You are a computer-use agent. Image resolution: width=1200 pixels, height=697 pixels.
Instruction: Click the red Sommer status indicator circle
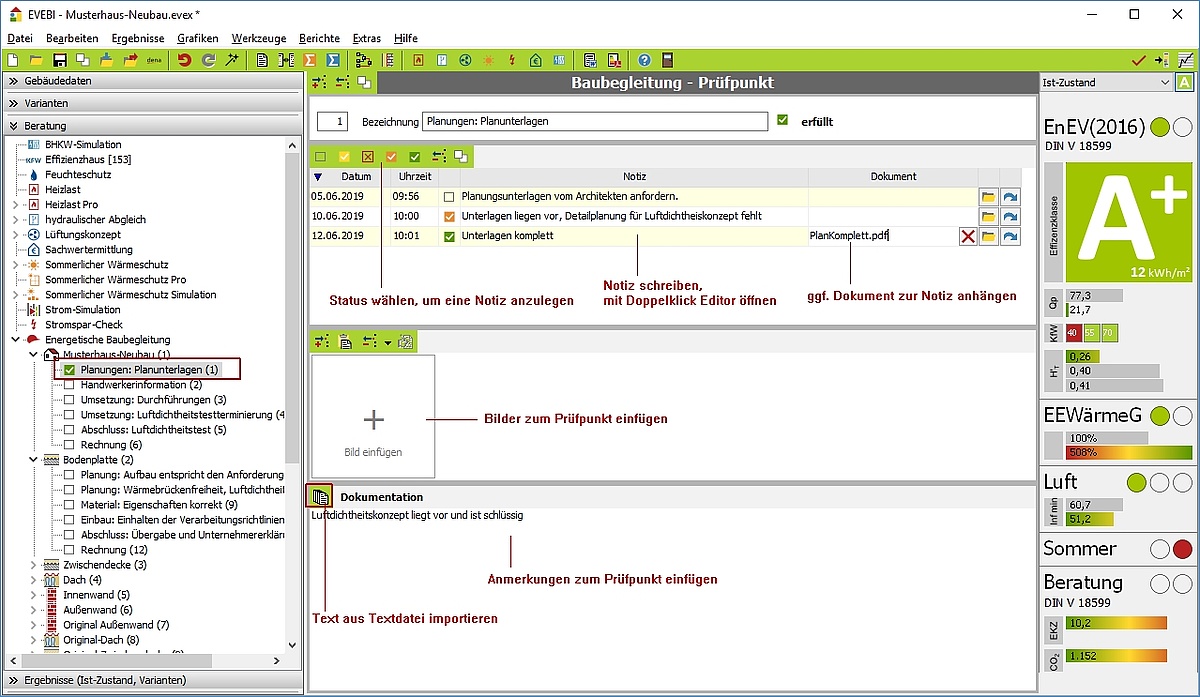(x=1182, y=549)
